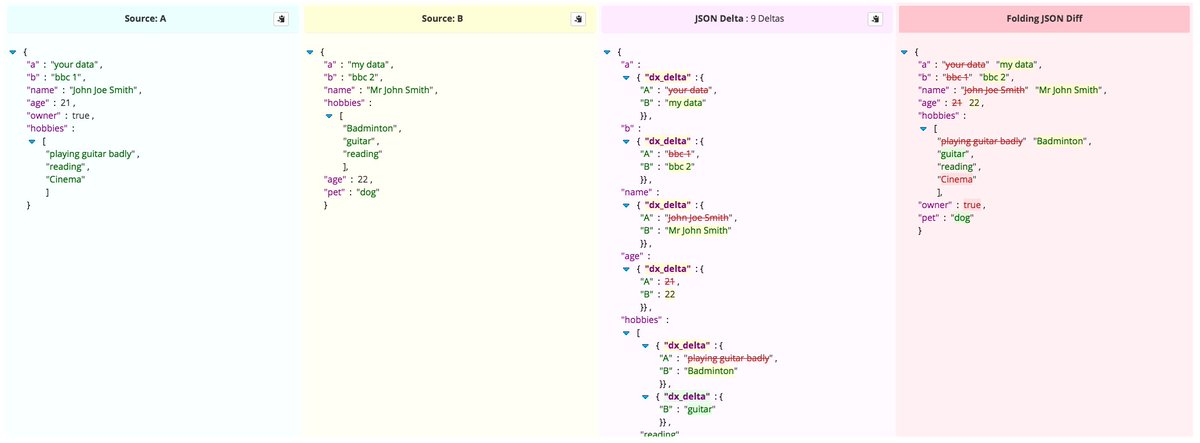Click "John Joe Smith" value in Source A
Viewport: 1200px width, 443px height.
103,90
